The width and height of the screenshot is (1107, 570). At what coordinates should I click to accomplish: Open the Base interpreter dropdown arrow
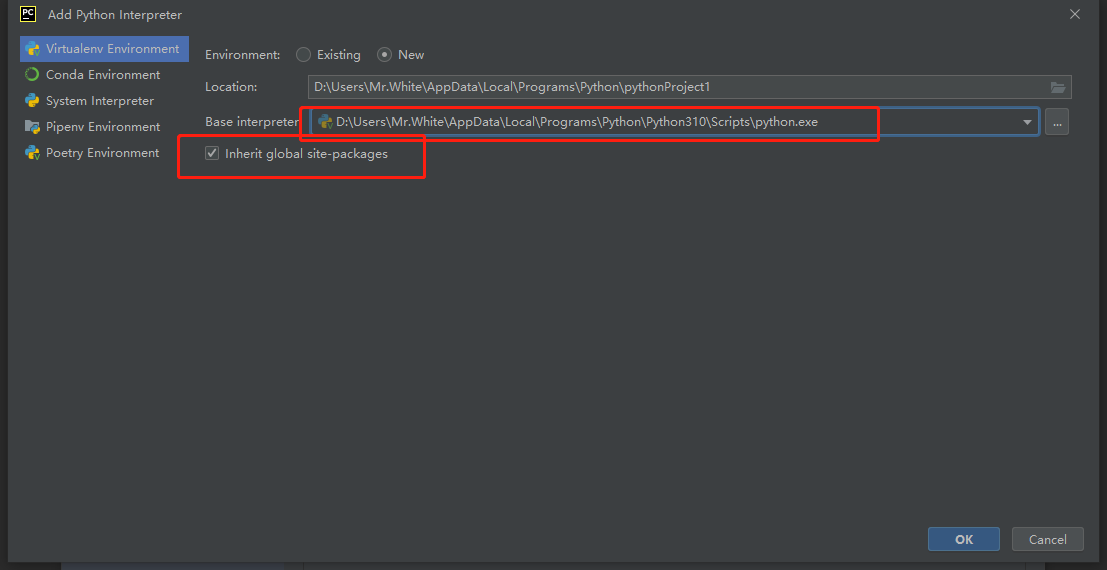click(x=1027, y=122)
